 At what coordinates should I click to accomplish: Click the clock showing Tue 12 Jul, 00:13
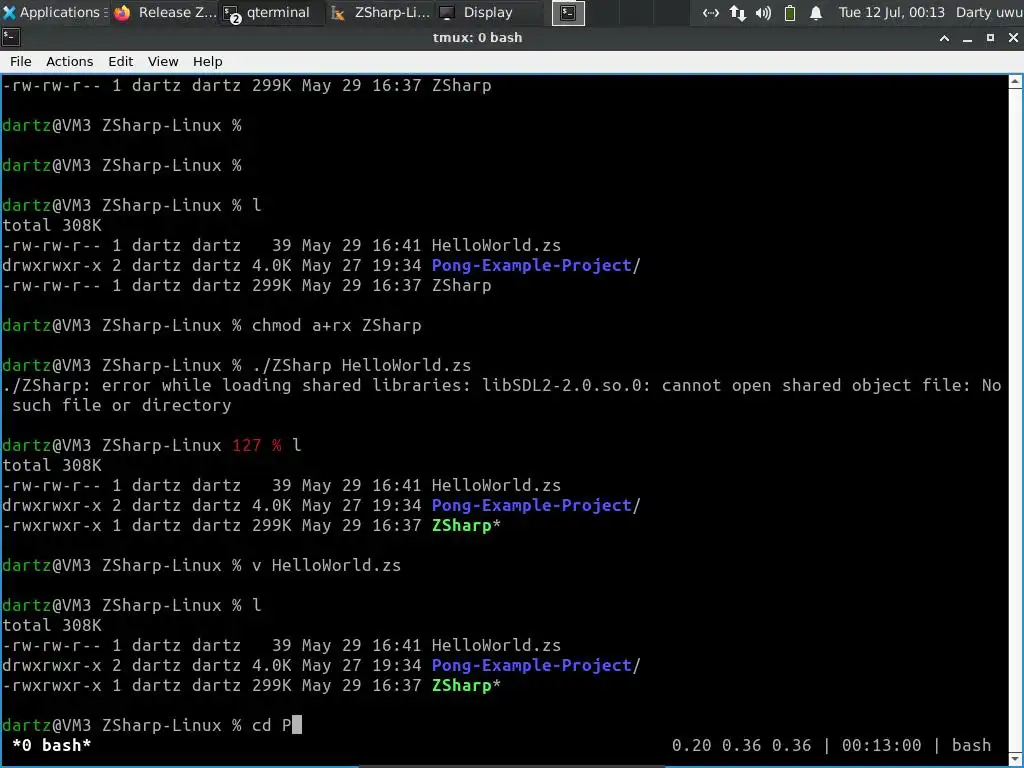tap(891, 12)
